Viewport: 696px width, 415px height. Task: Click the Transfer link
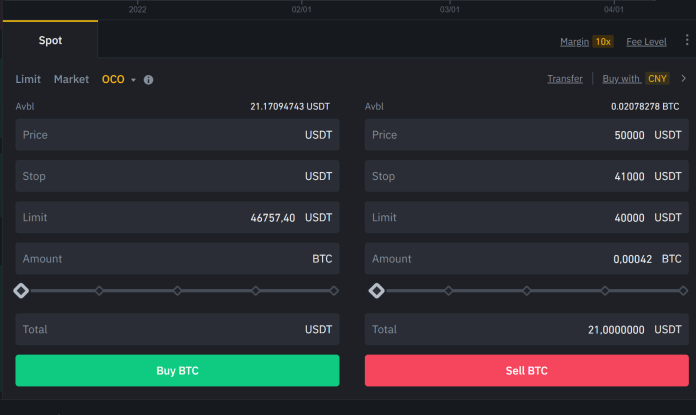565,79
